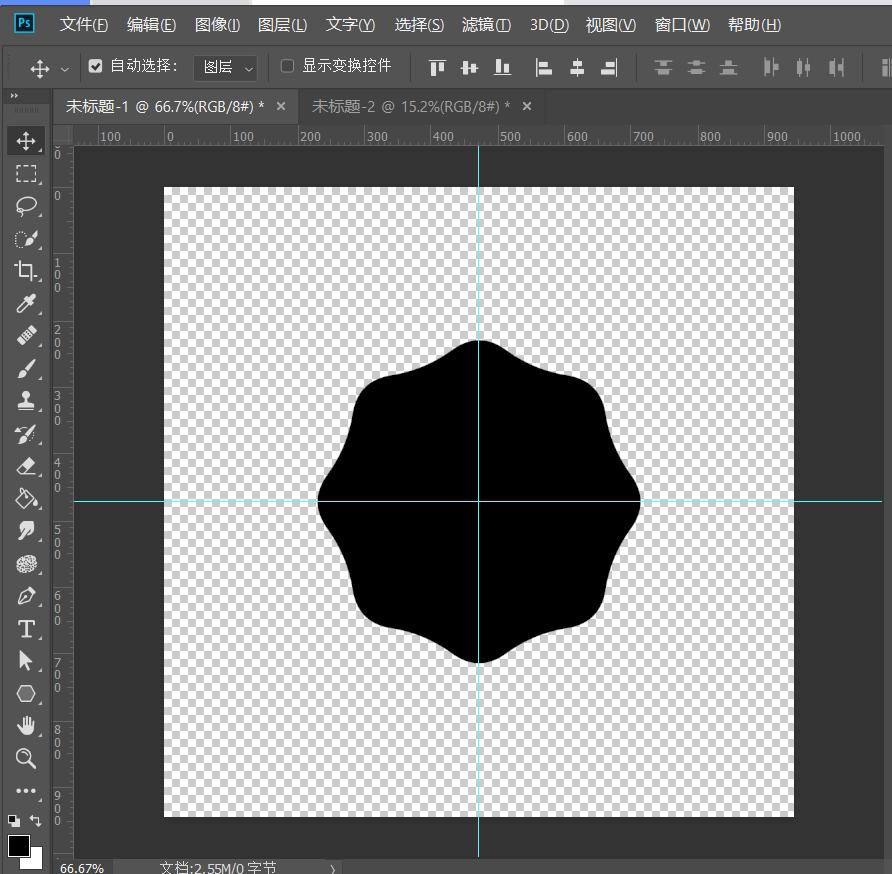Screen dimensions: 892x874
Task: Switch to the 未标题-2 document tab
Action: point(410,106)
